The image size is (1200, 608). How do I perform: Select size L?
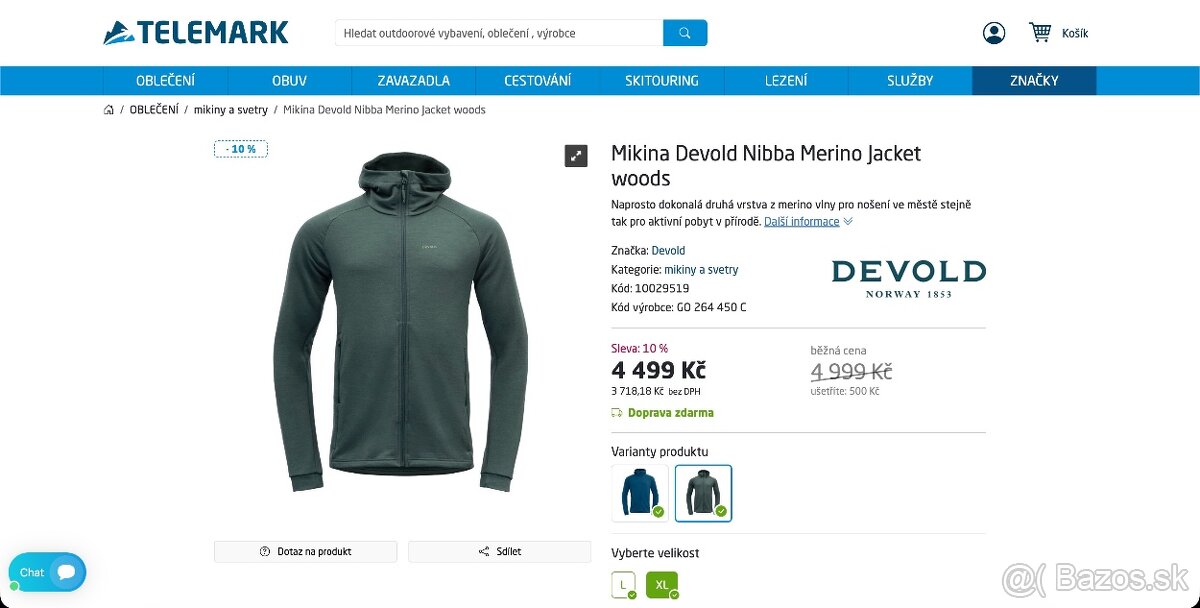click(x=622, y=584)
